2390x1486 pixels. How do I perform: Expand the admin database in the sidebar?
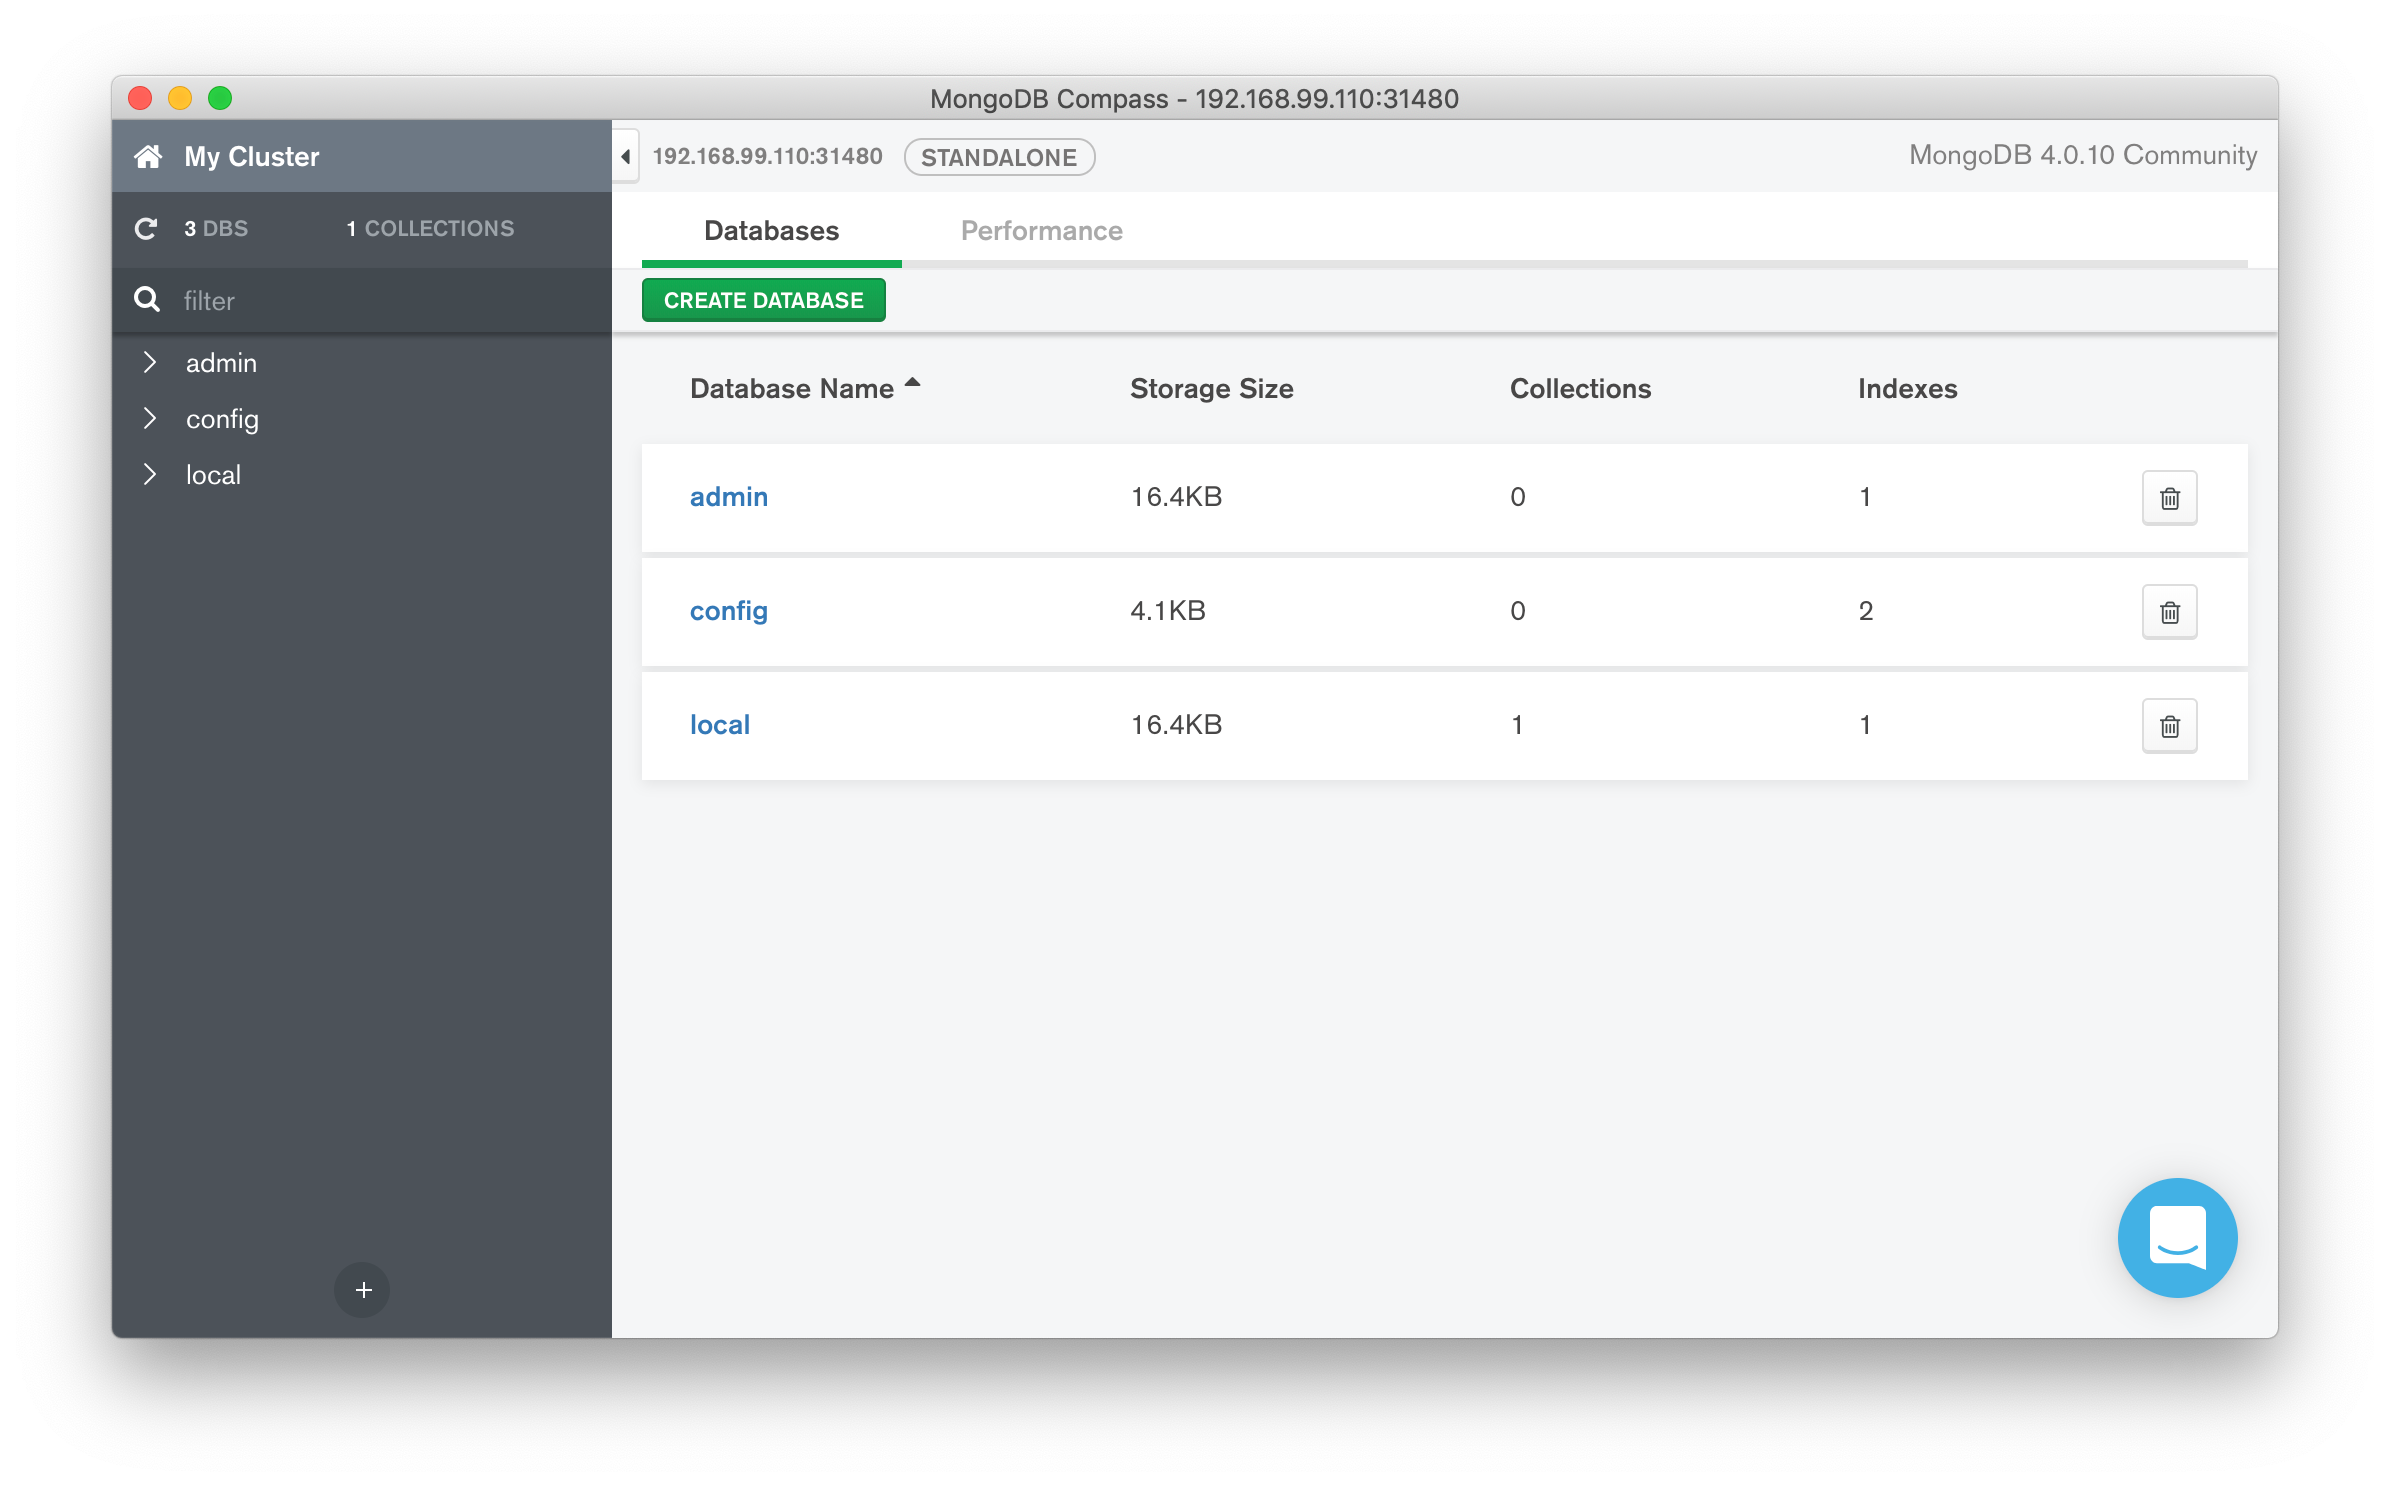(x=150, y=362)
